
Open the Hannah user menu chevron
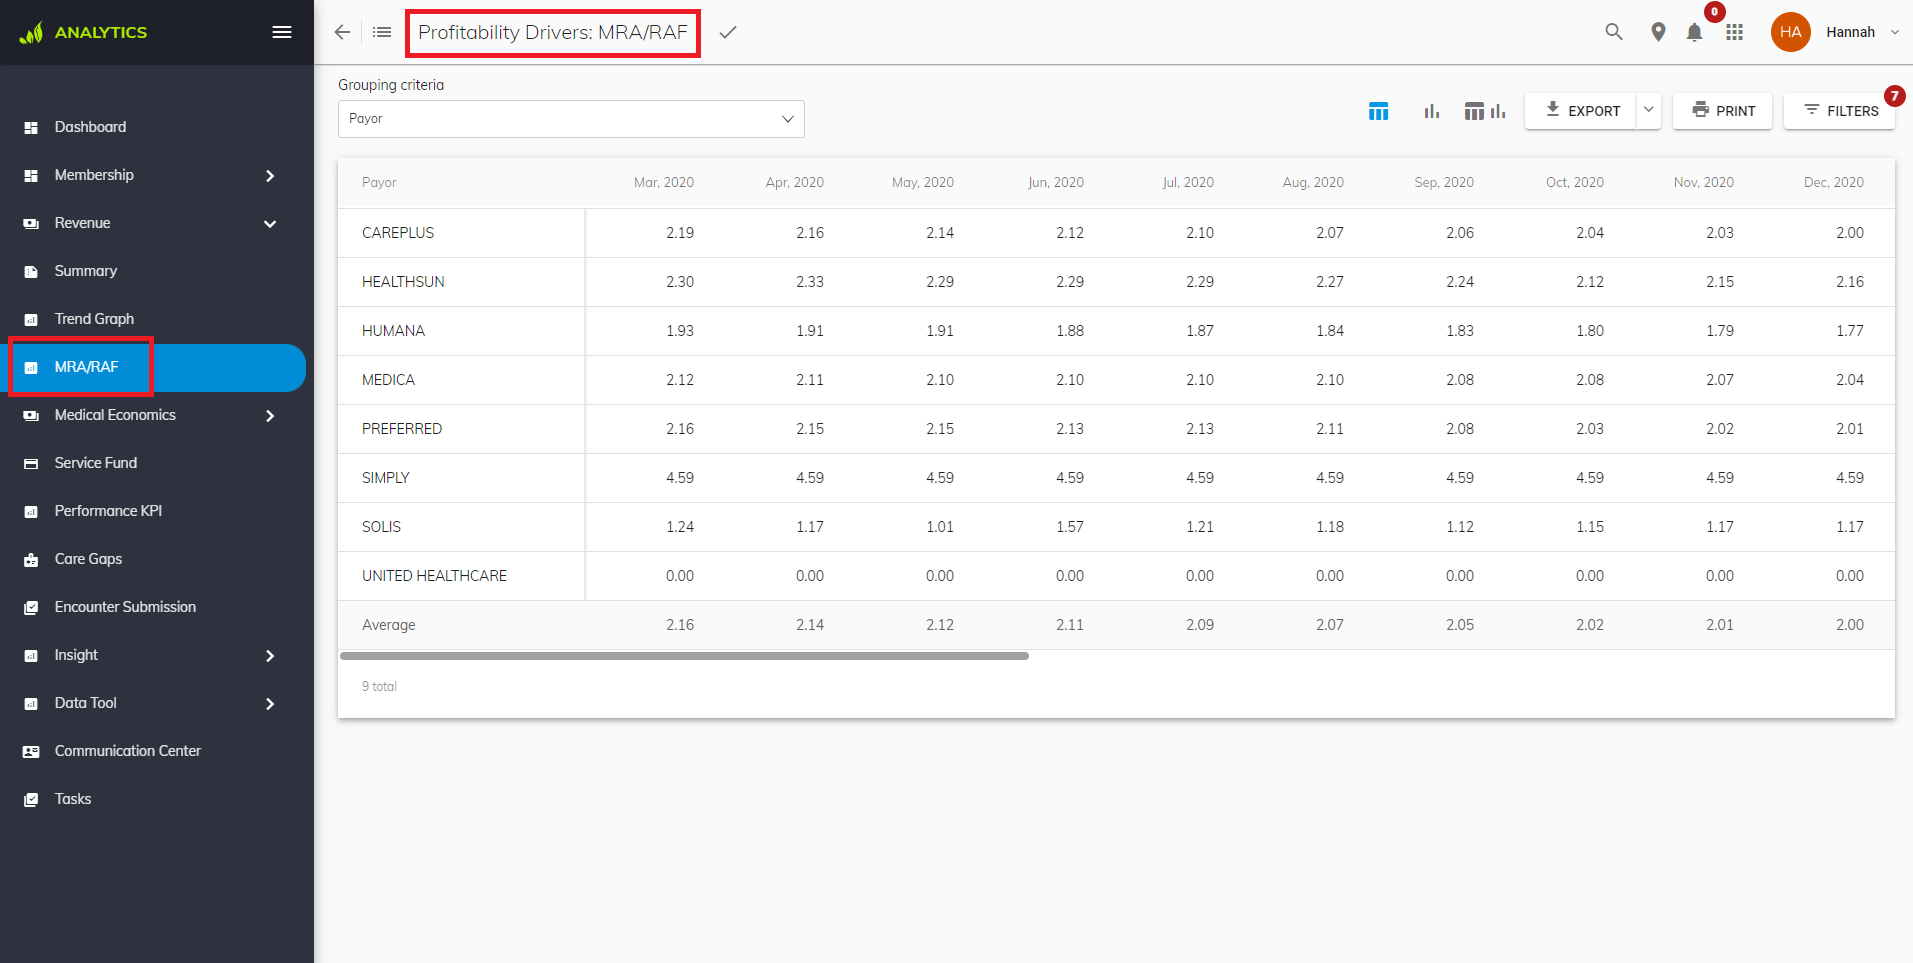(x=1894, y=32)
